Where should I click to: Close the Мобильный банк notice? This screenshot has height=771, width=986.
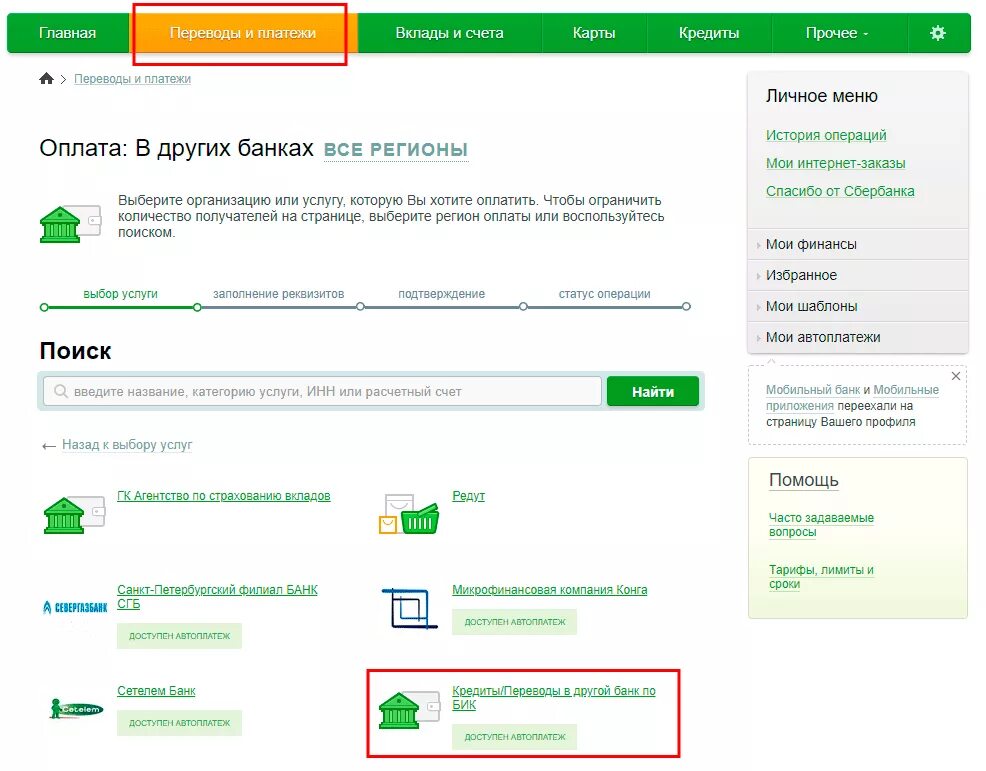[956, 376]
